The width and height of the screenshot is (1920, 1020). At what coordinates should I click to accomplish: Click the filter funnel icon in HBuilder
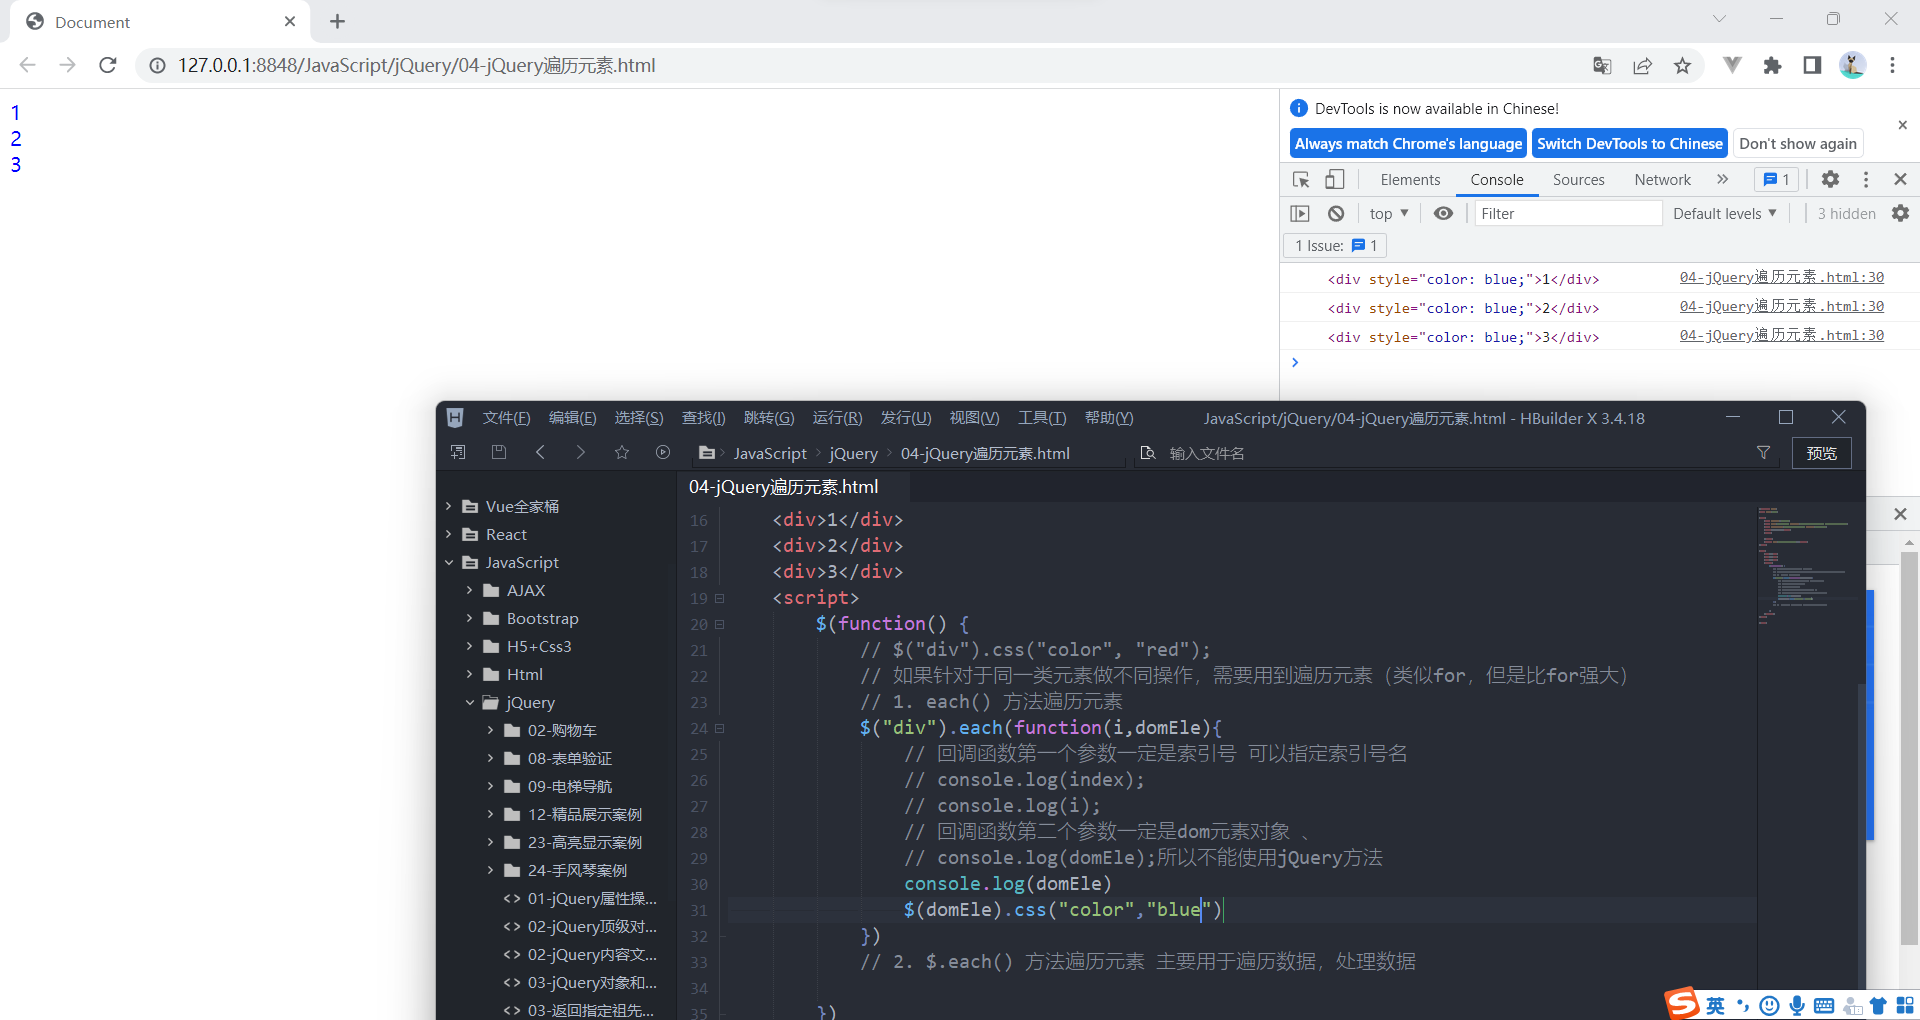(x=1763, y=453)
